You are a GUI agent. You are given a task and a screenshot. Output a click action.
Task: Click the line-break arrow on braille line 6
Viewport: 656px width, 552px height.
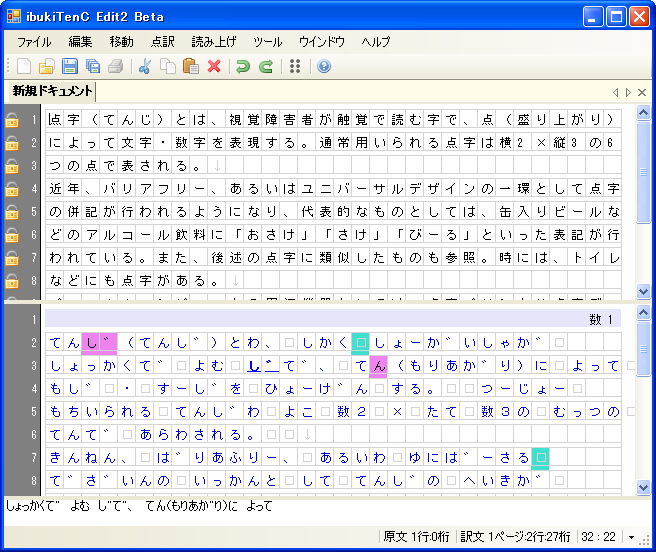tap(307, 435)
